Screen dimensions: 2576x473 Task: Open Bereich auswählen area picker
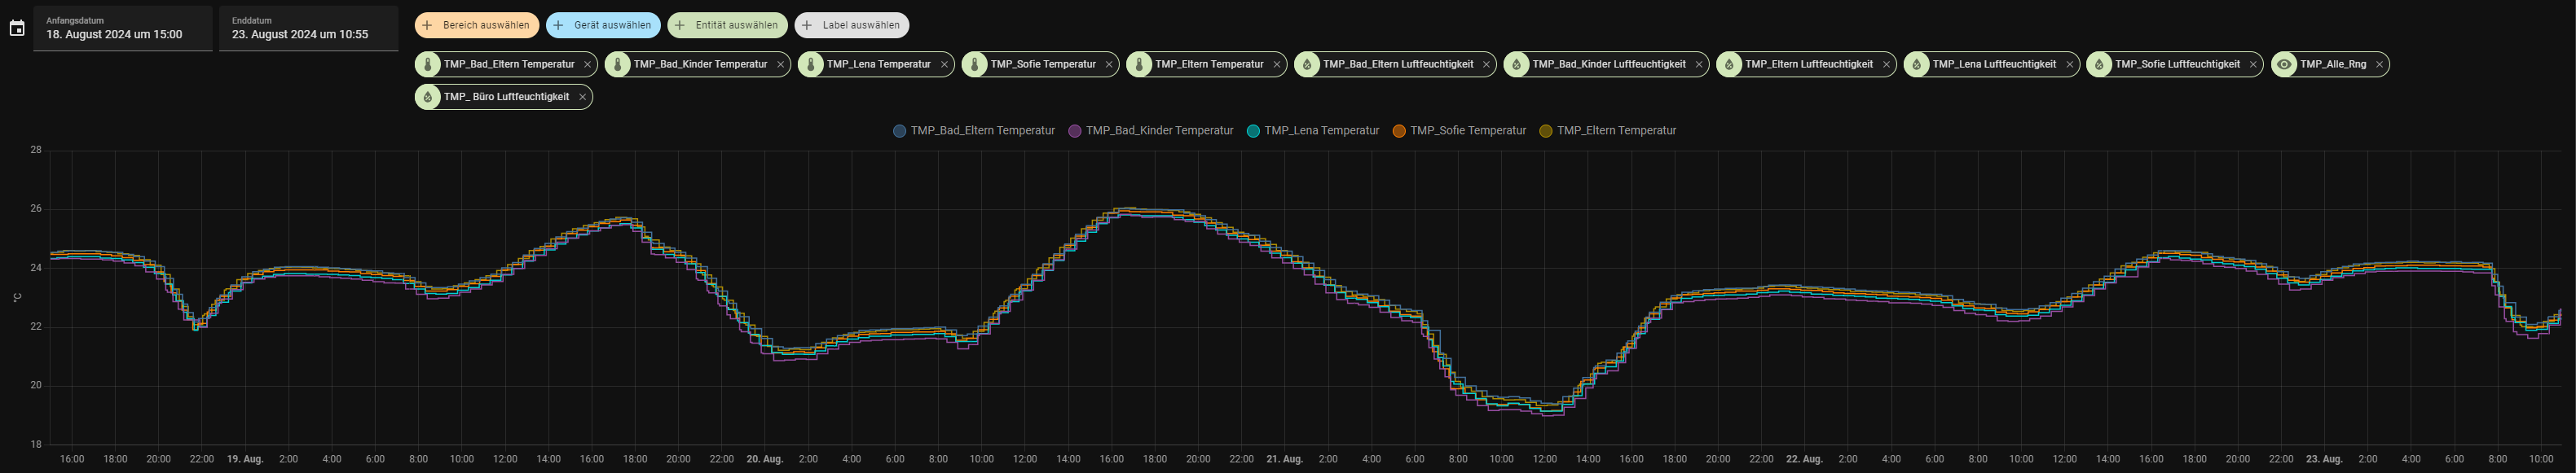(477, 25)
